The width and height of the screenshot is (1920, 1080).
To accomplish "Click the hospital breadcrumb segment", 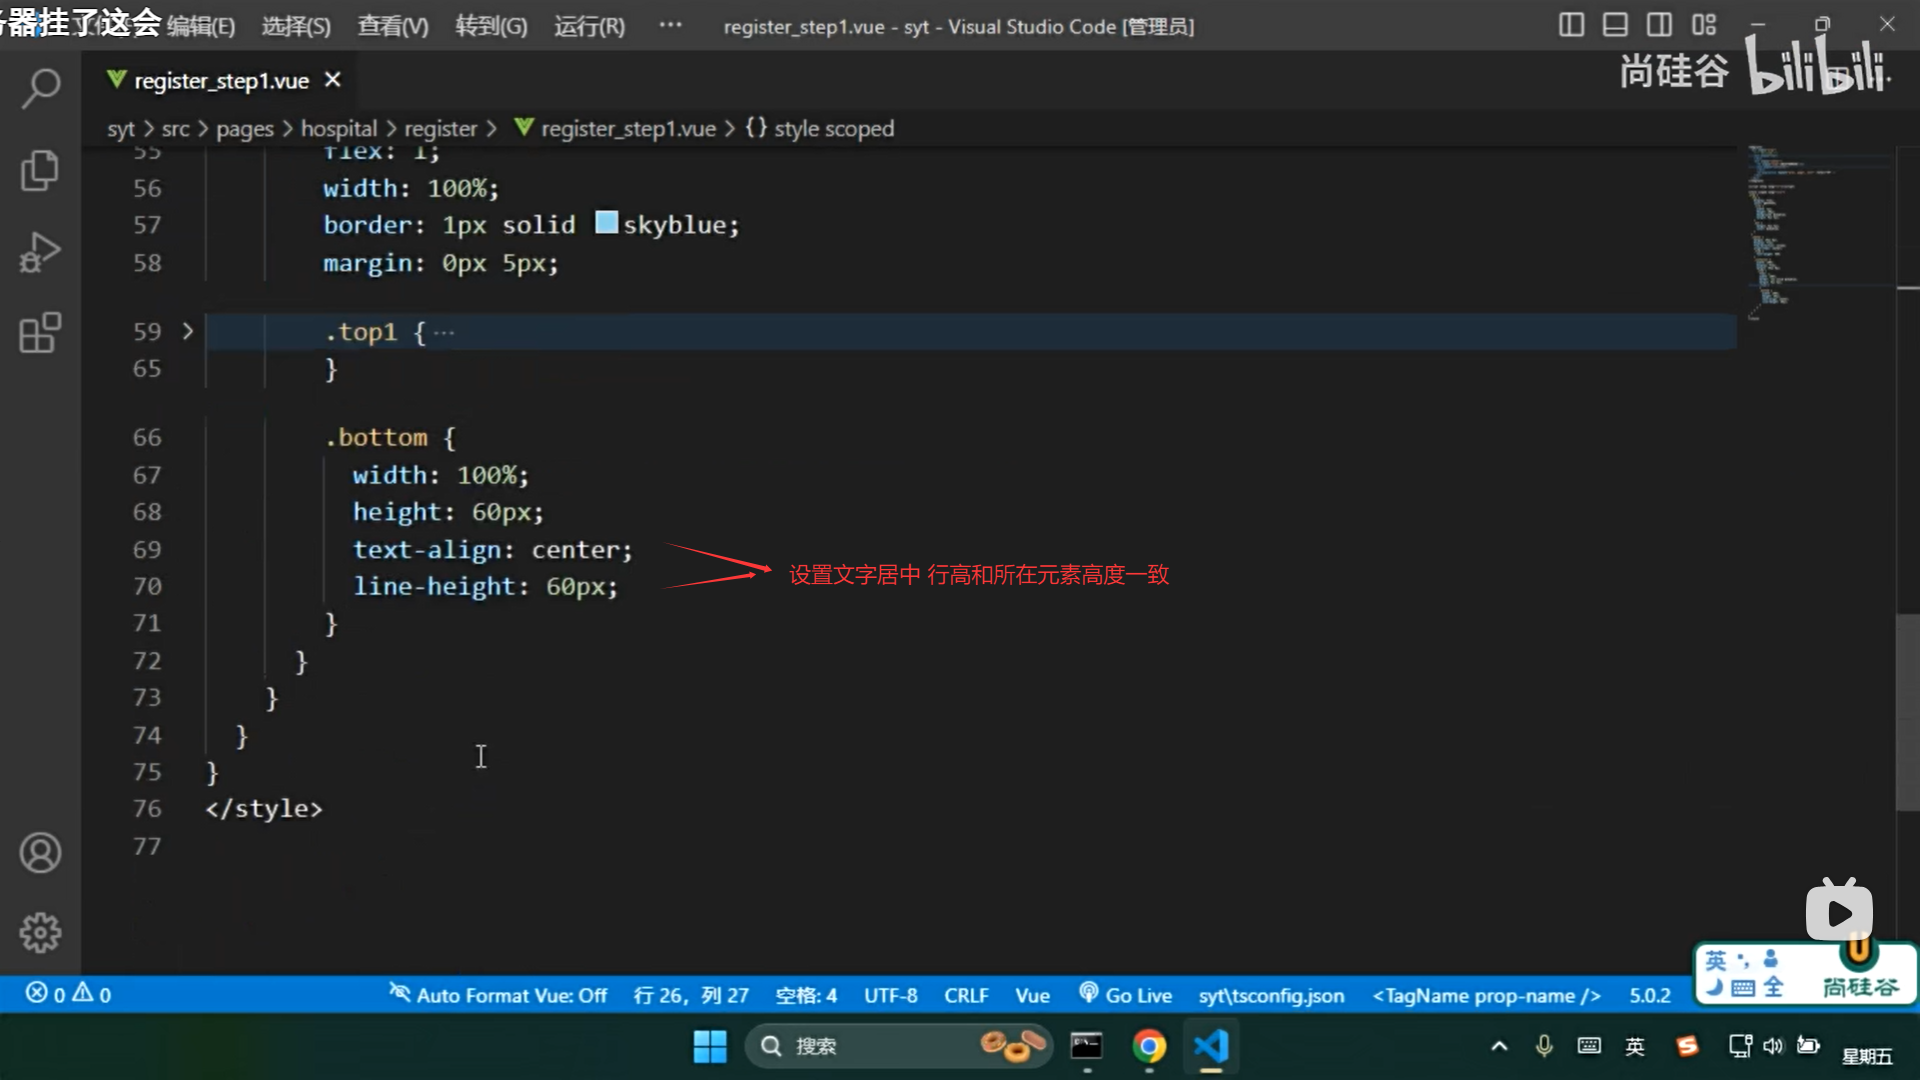I will [339, 128].
